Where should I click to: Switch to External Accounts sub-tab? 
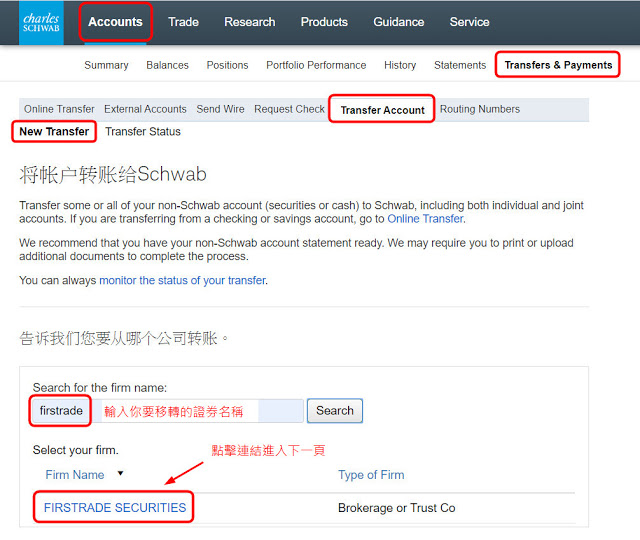click(x=145, y=109)
